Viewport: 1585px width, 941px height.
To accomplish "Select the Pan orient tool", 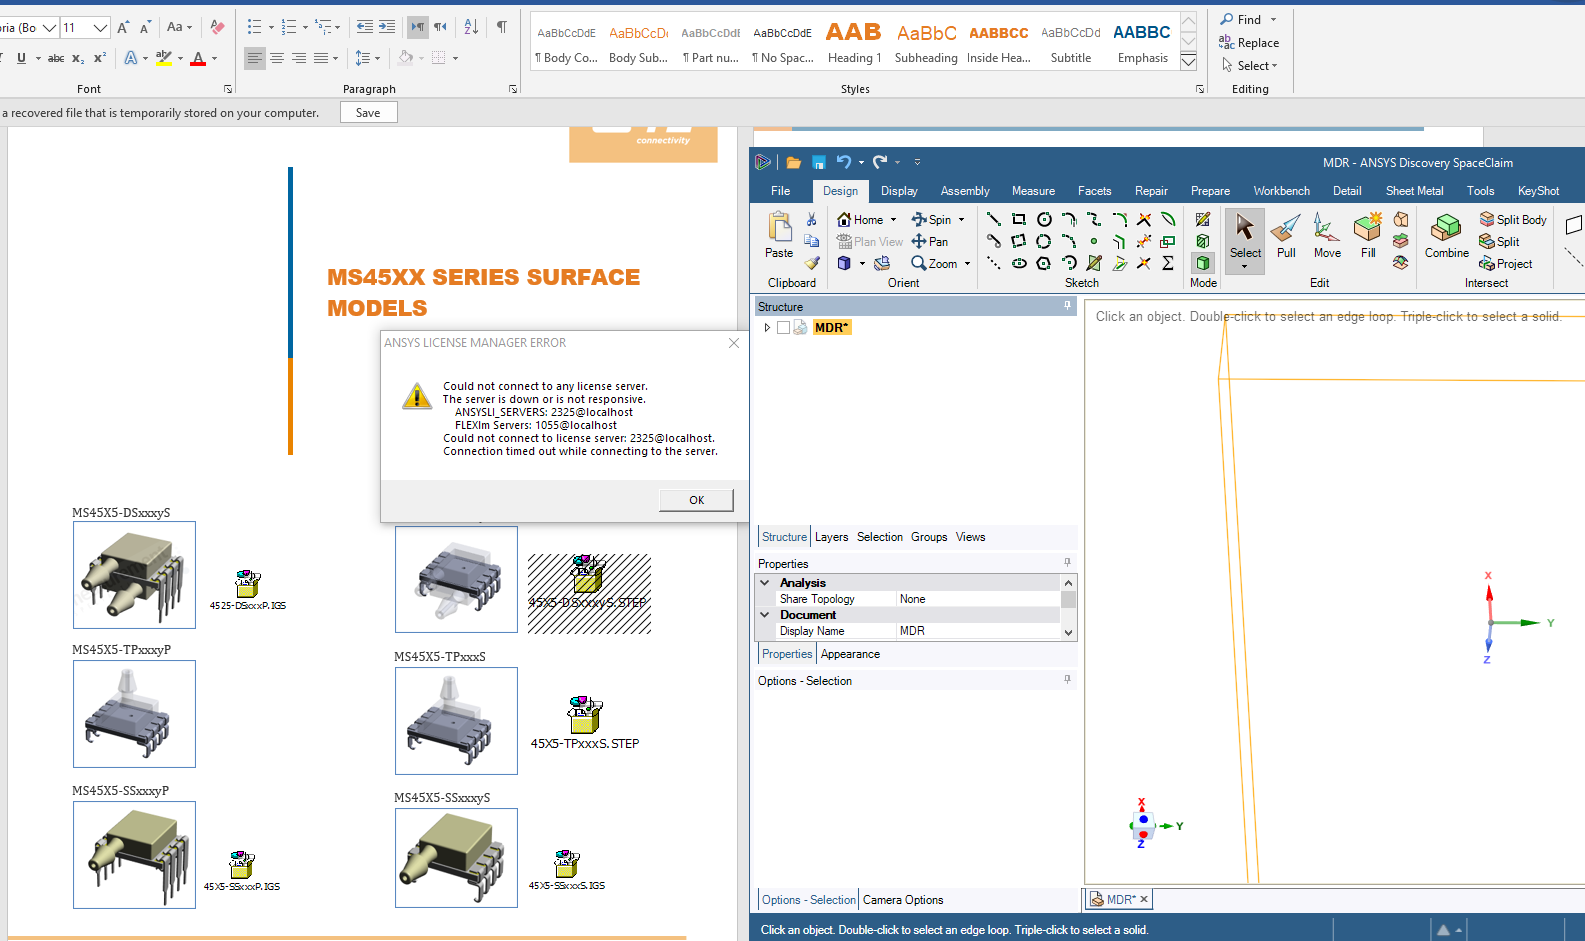I will click(x=930, y=242).
